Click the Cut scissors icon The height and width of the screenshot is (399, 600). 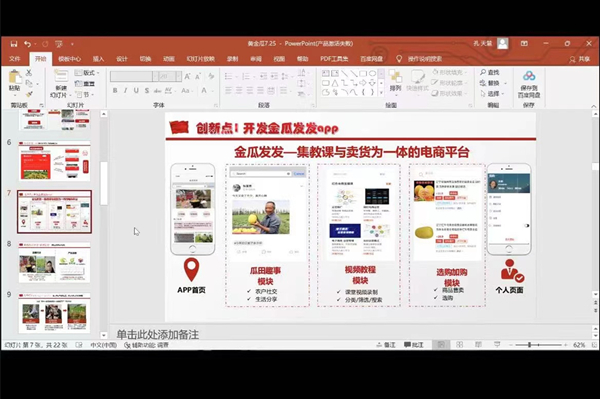click(x=29, y=72)
